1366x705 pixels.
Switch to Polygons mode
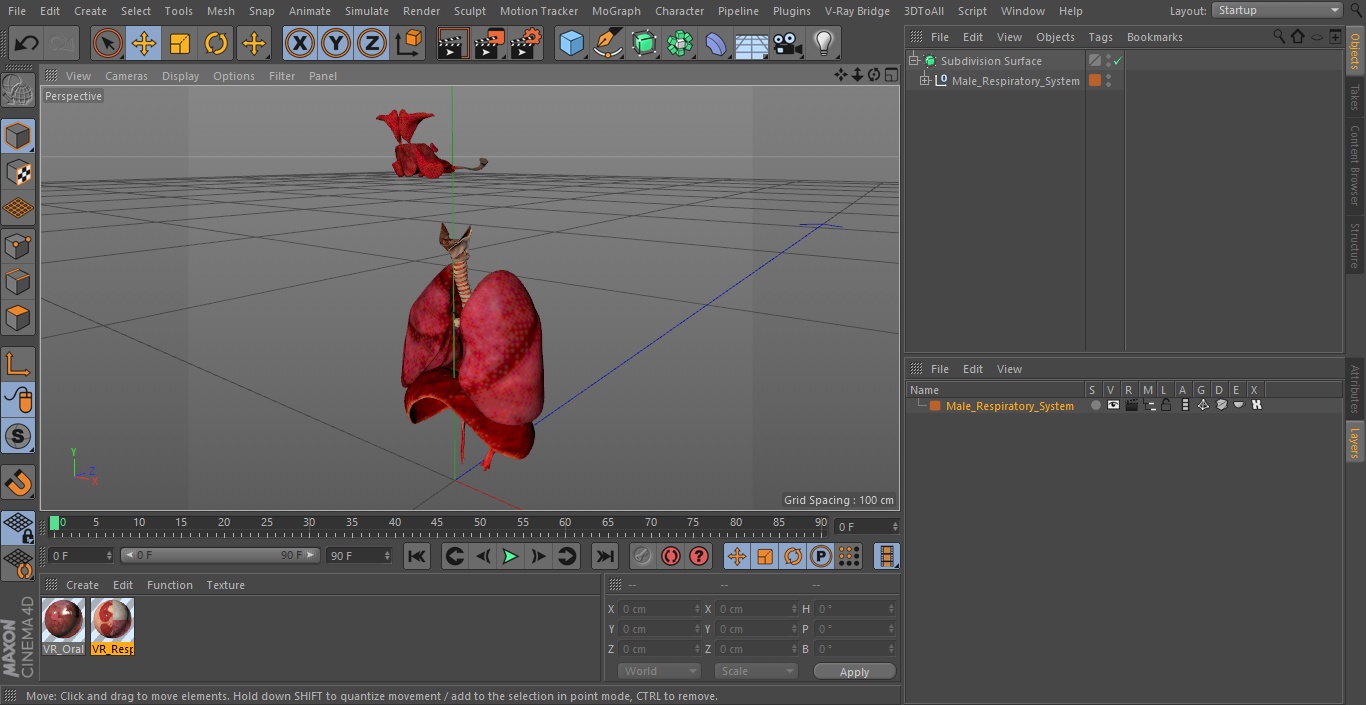coord(18,318)
